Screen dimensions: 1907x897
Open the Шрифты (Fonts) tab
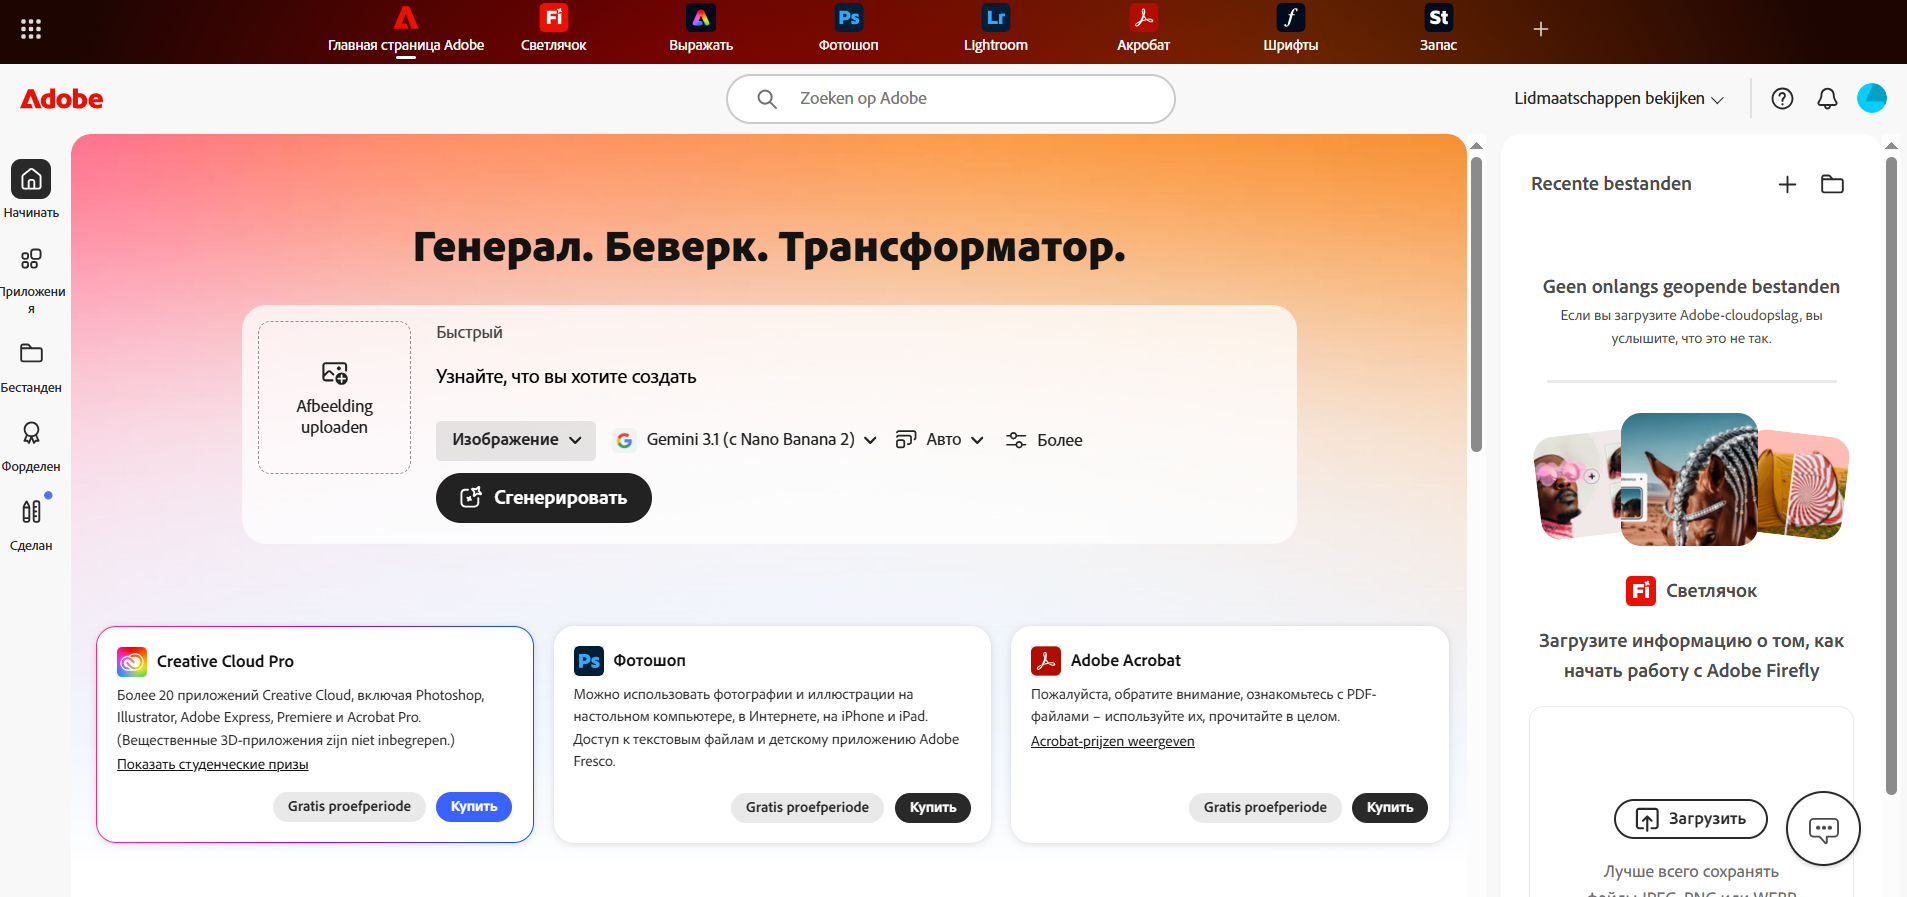coord(1291,29)
